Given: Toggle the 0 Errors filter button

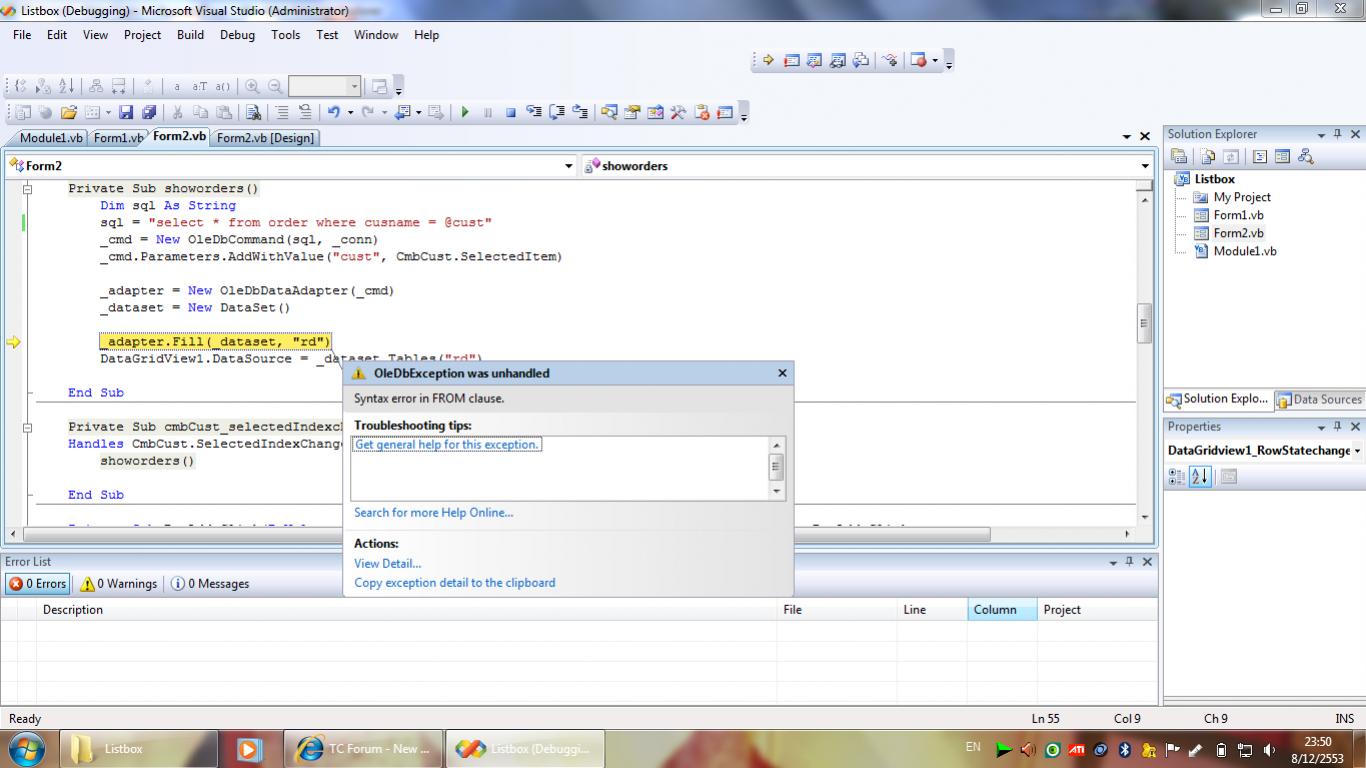Looking at the screenshot, I should [x=38, y=584].
